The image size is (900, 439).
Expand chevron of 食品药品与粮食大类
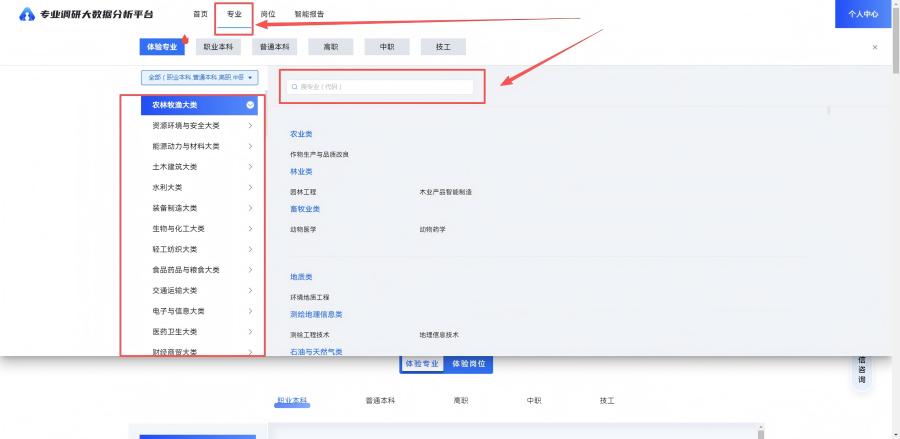pos(250,270)
